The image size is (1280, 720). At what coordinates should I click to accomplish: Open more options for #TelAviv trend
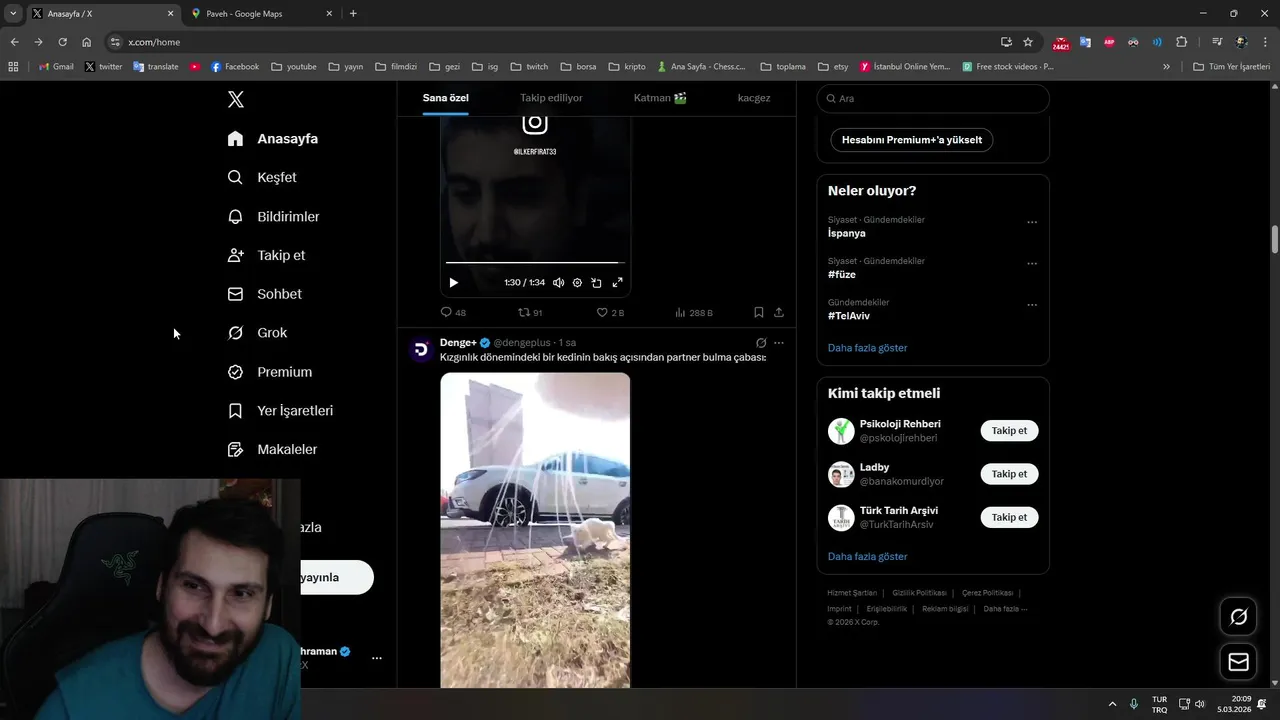(1032, 305)
